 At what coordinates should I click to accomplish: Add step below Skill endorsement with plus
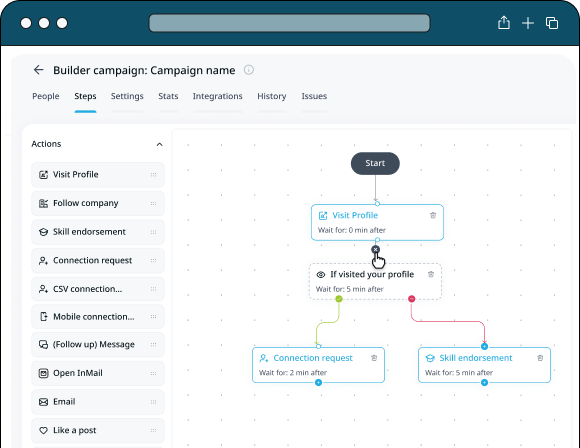click(484, 383)
